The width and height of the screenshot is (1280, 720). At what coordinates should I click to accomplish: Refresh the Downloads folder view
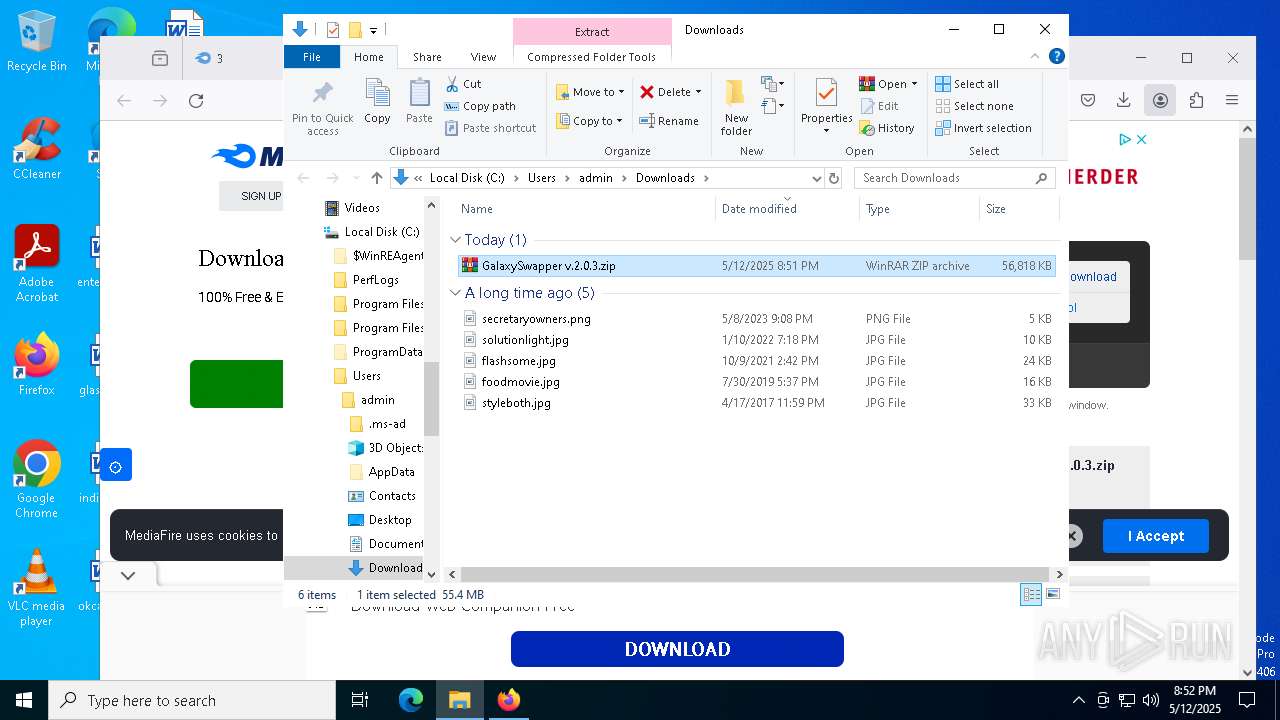[x=834, y=178]
